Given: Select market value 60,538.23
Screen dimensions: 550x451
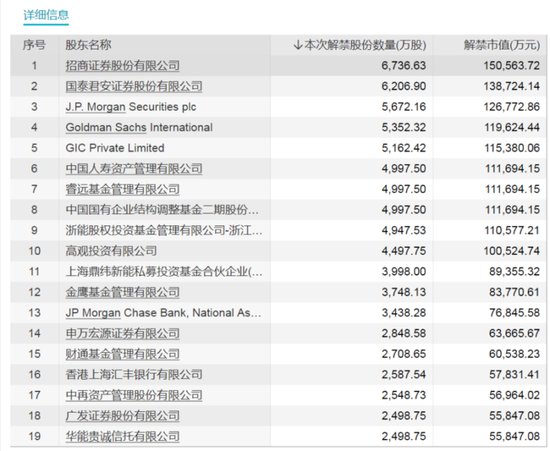Looking at the screenshot, I should (515, 354).
